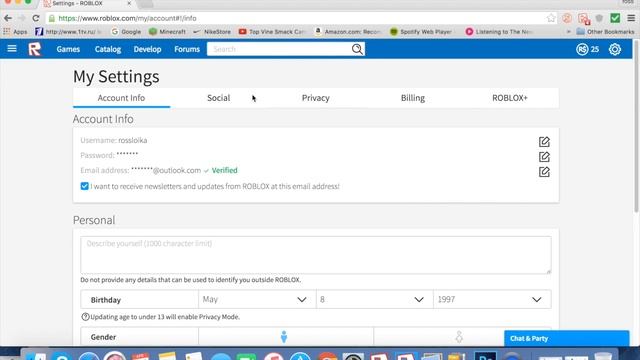Open Amazon.com bookmark

point(348,31)
